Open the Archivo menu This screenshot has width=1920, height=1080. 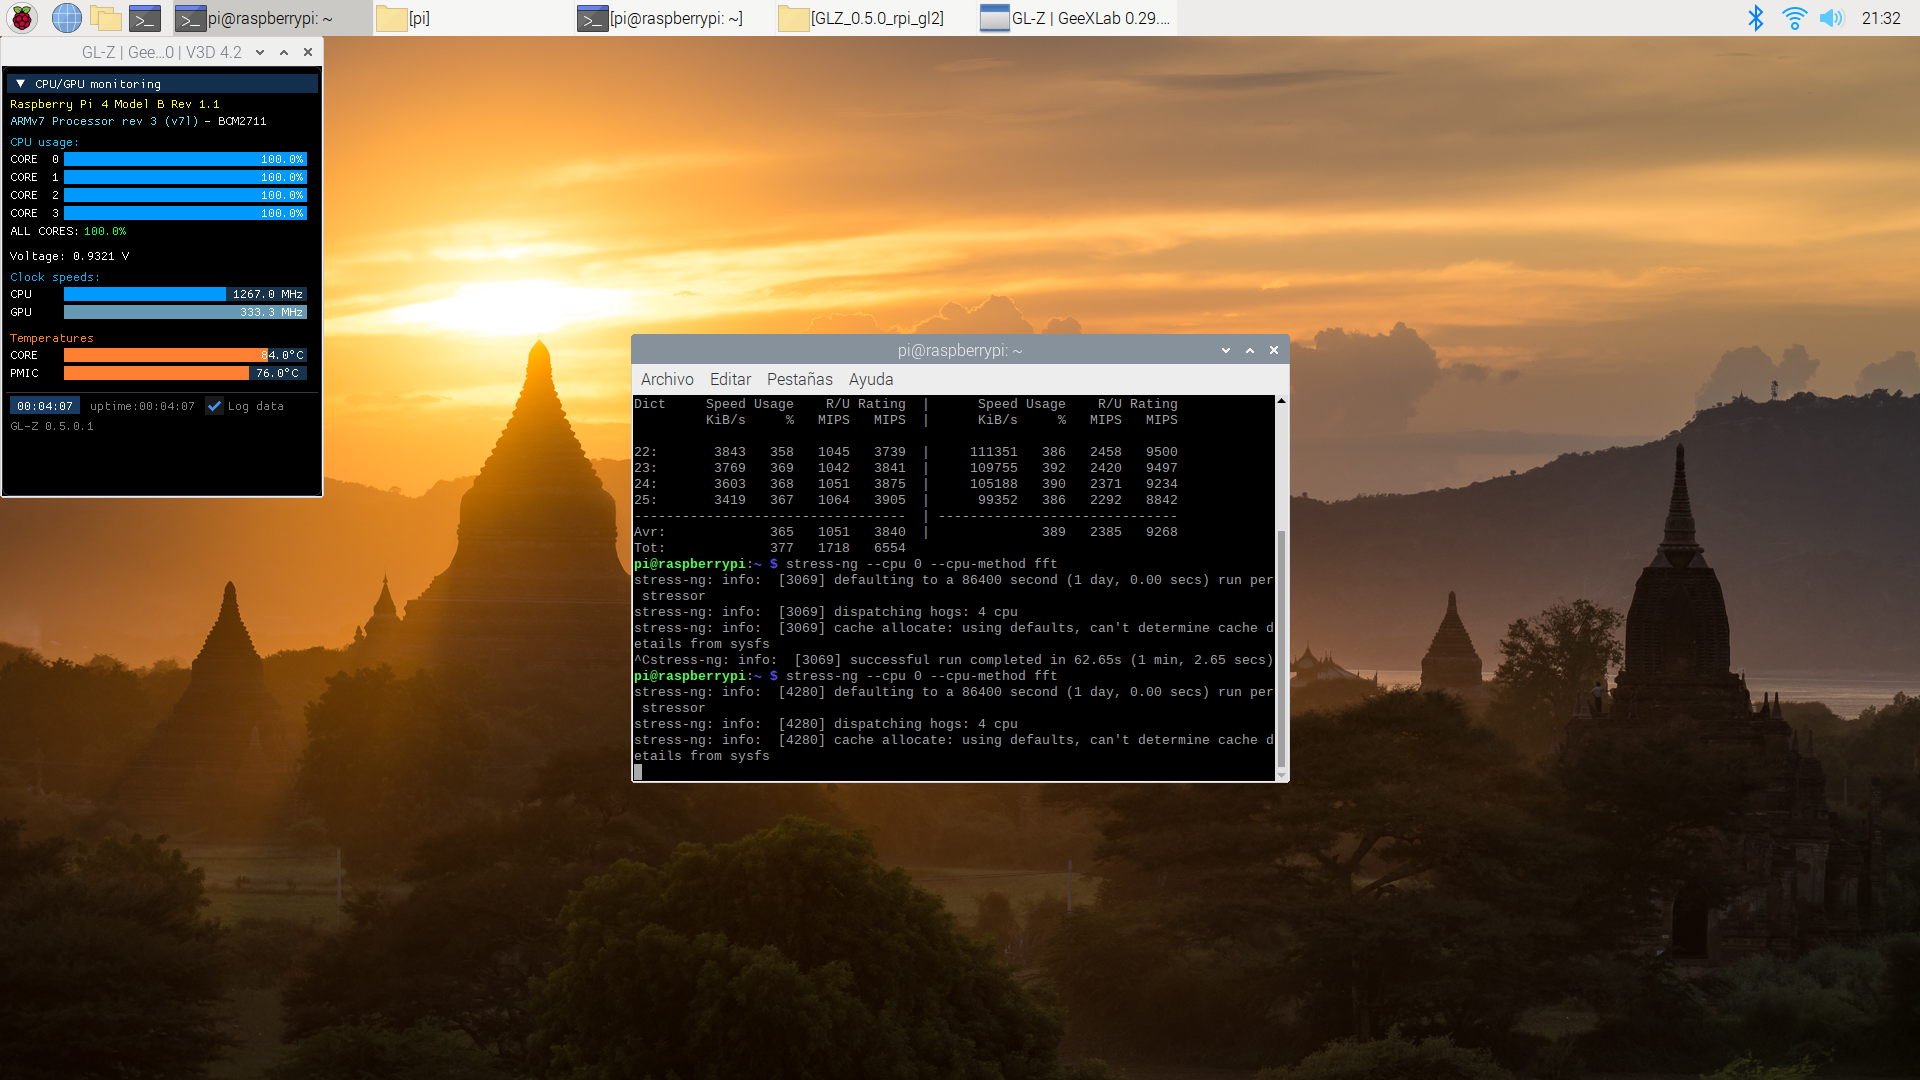666,380
